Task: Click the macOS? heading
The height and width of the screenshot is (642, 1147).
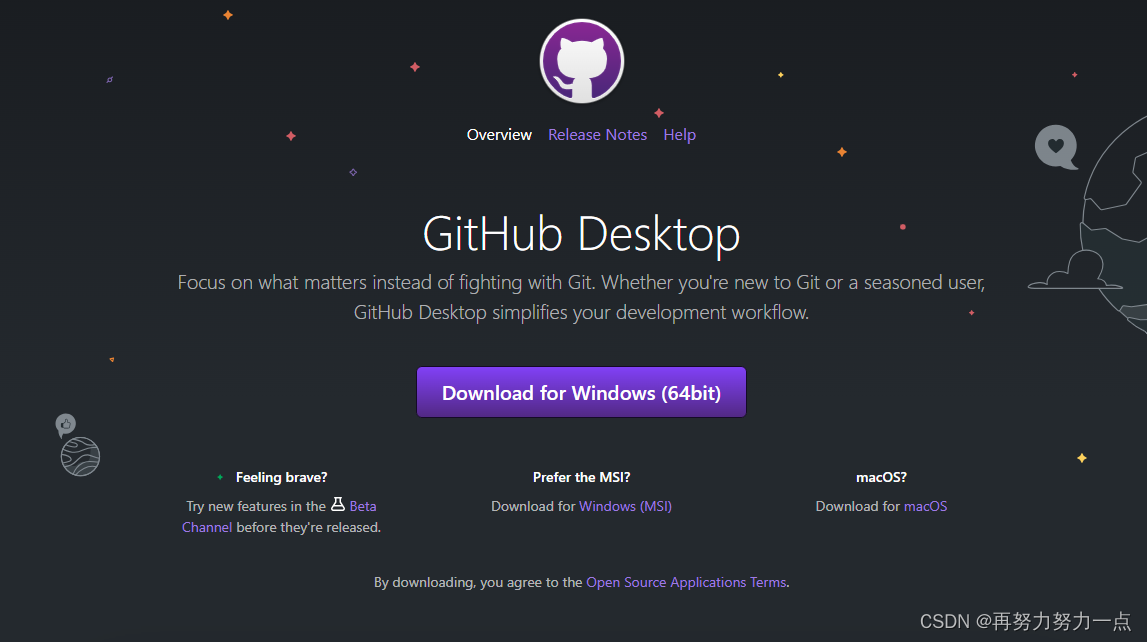Action: pos(881,477)
